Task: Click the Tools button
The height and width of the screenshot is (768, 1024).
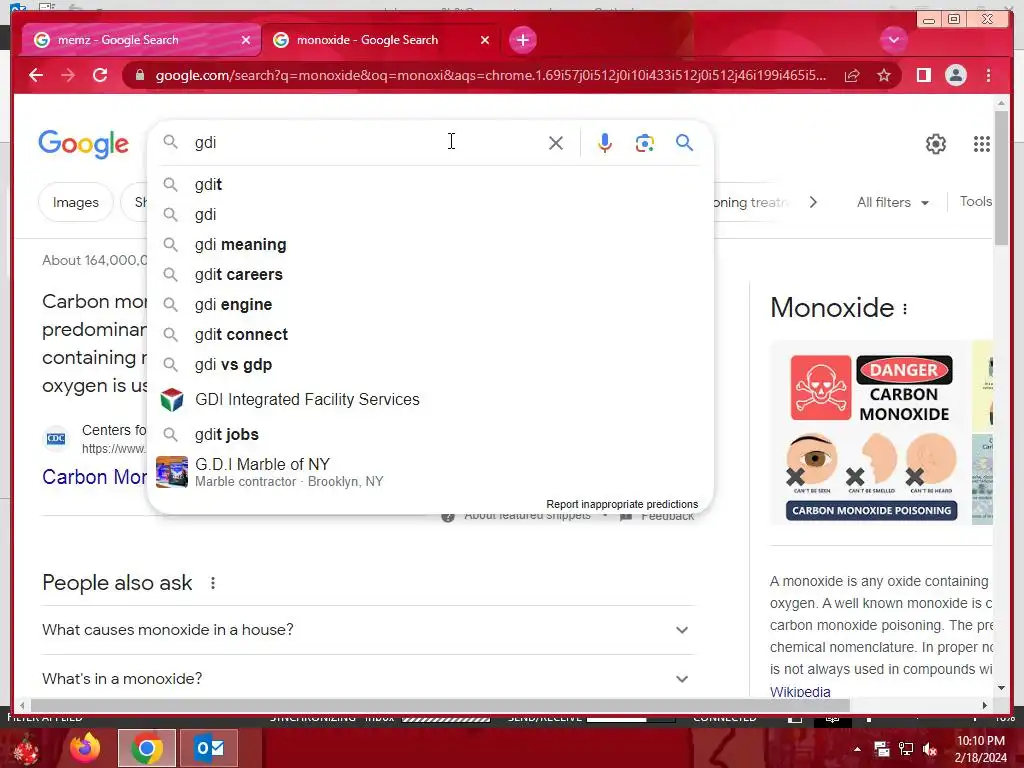Action: pos(976,202)
